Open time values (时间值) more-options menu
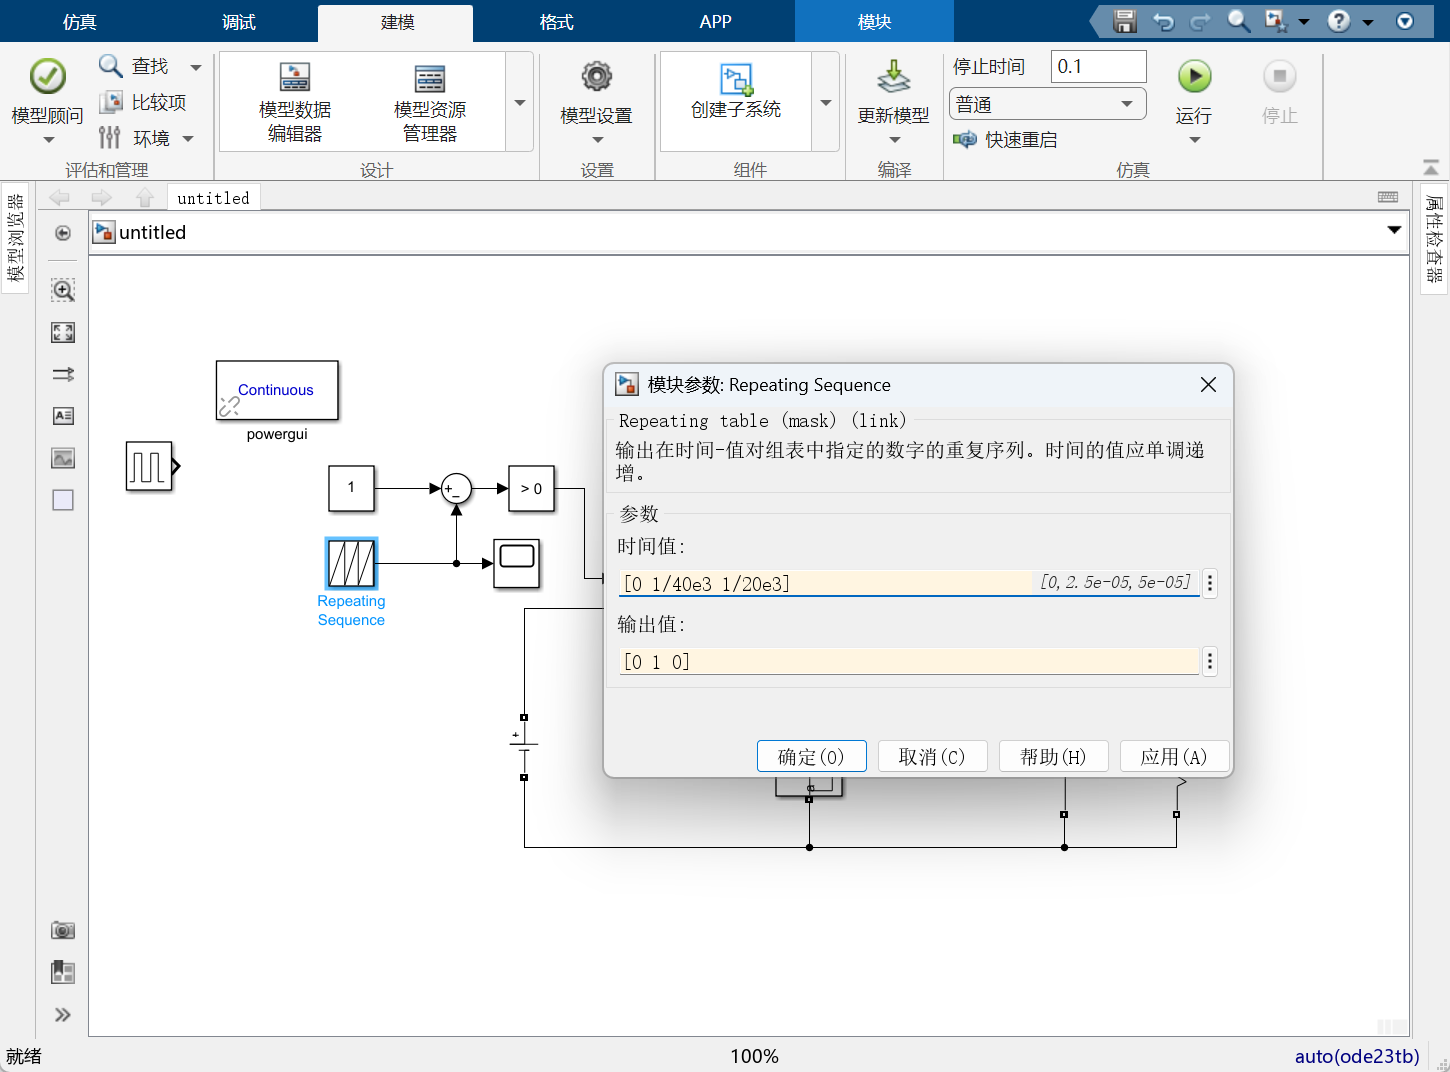The image size is (1450, 1072). [x=1210, y=583]
